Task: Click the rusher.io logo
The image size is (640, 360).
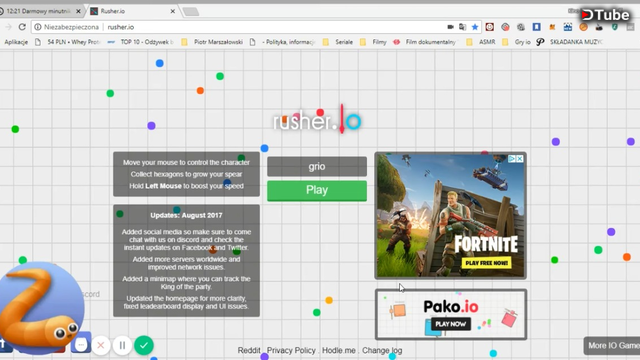Action: pyautogui.click(x=317, y=120)
